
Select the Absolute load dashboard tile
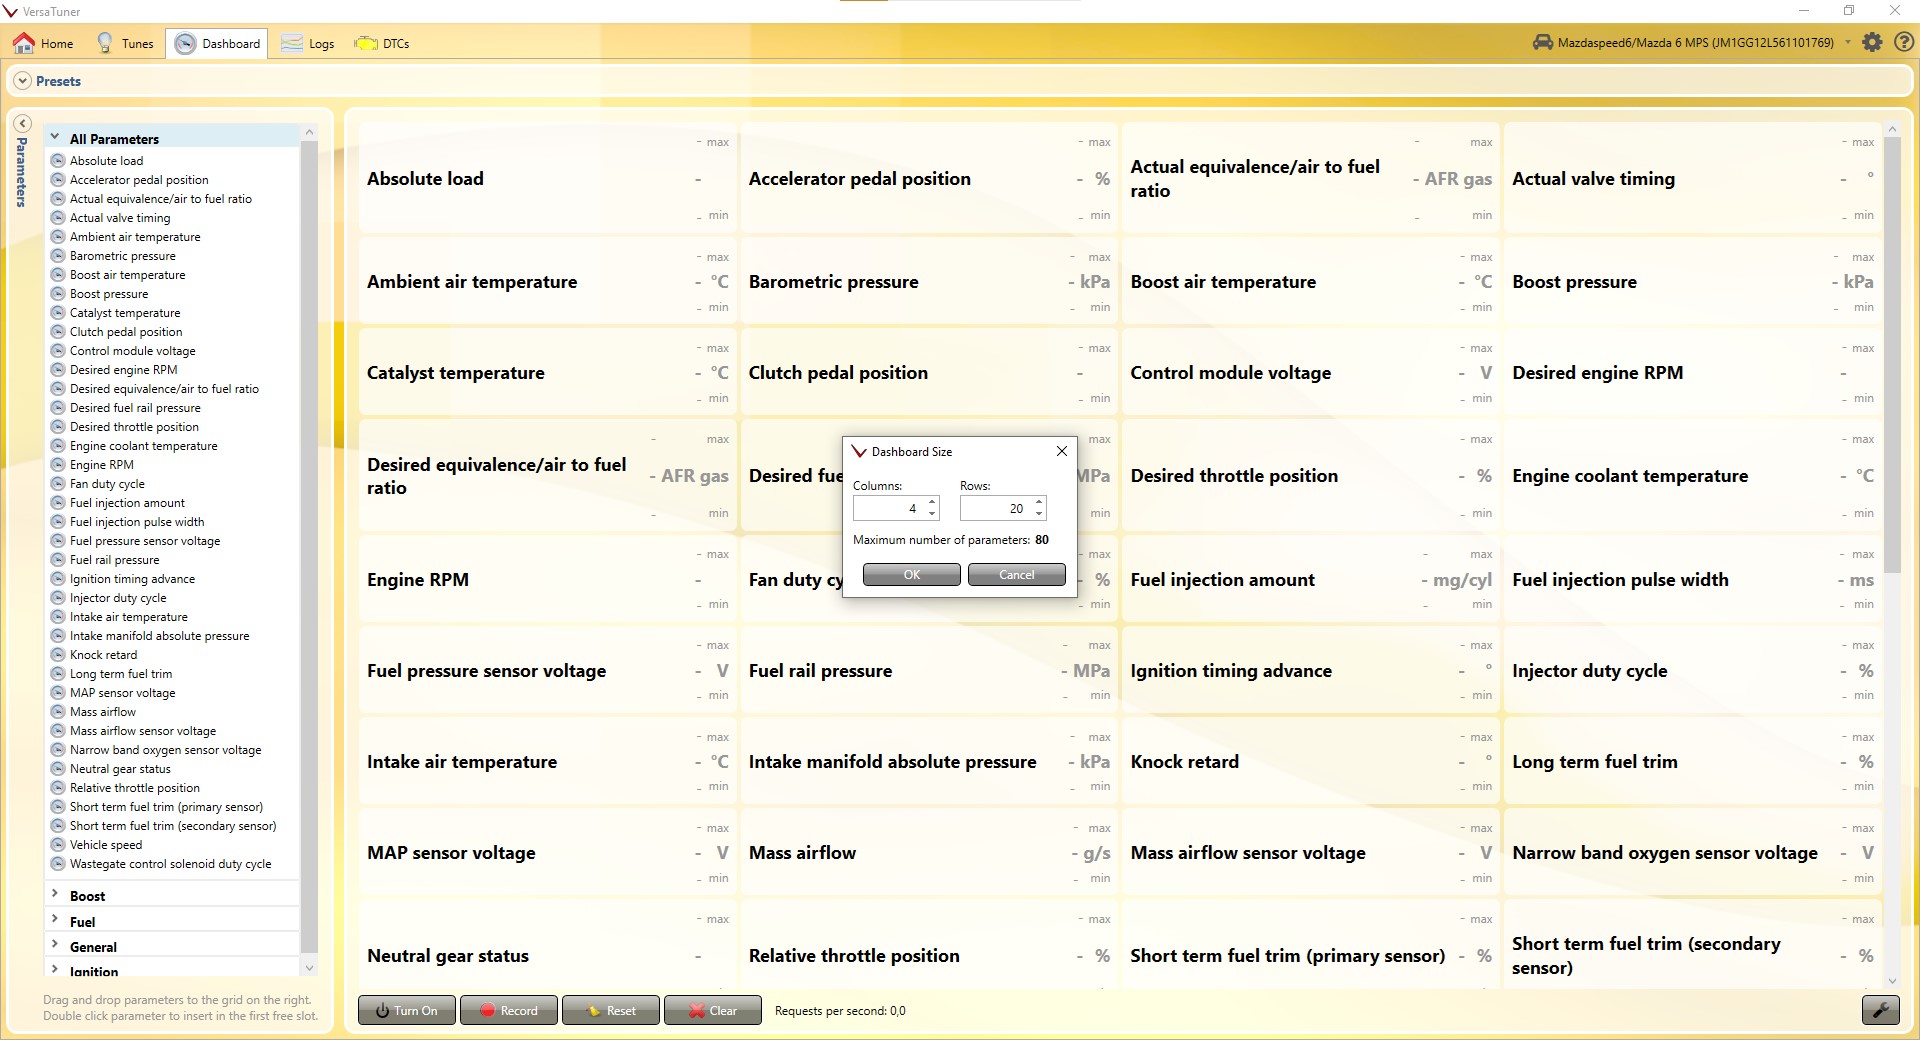click(547, 178)
